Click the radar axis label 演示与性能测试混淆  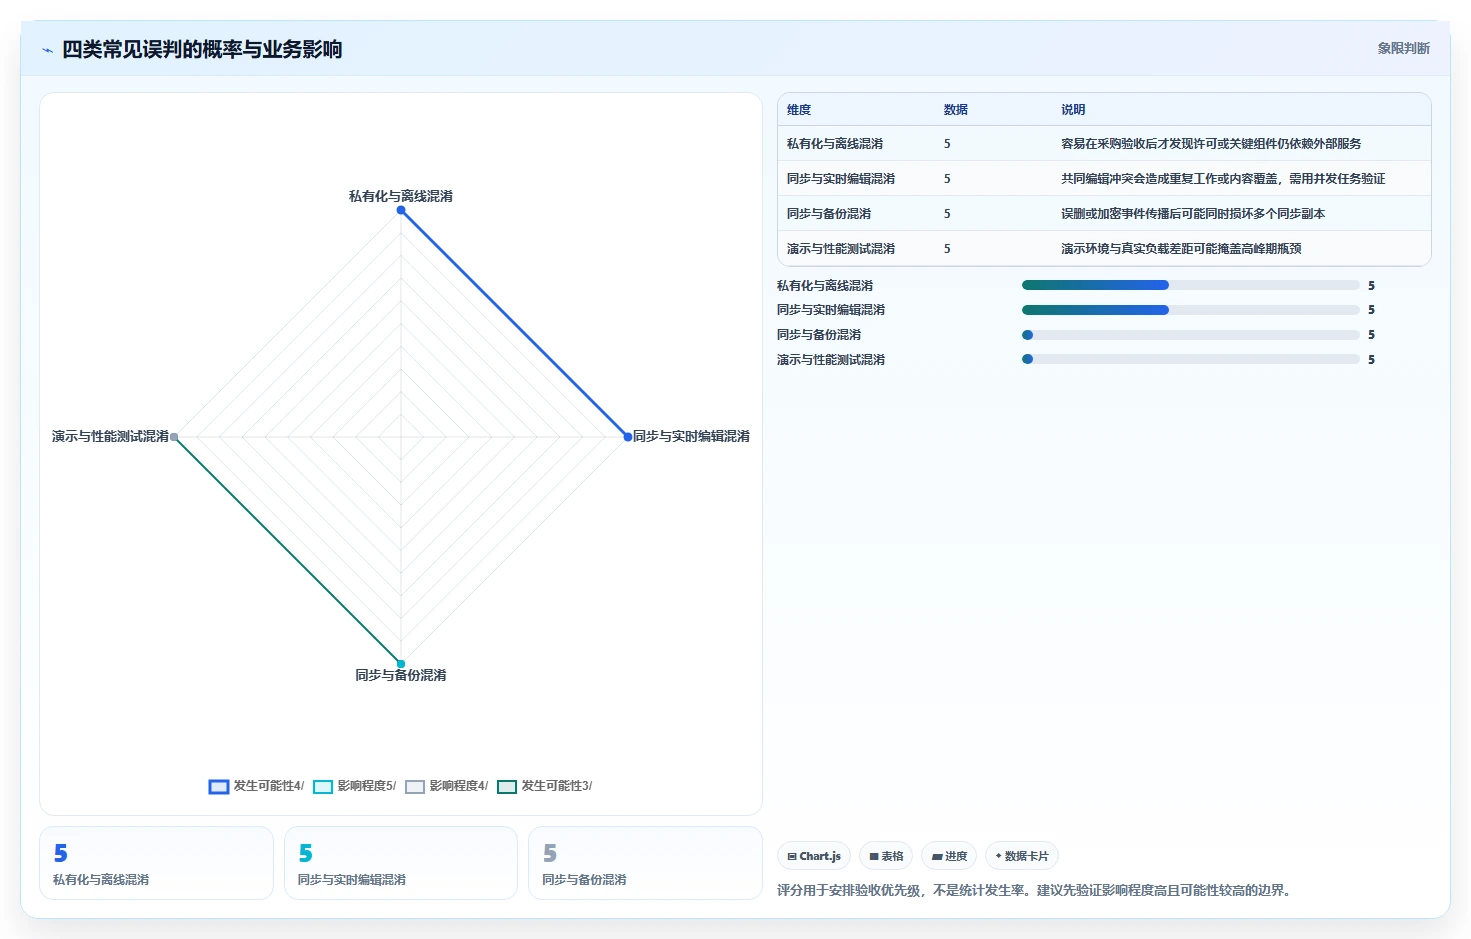(110, 436)
